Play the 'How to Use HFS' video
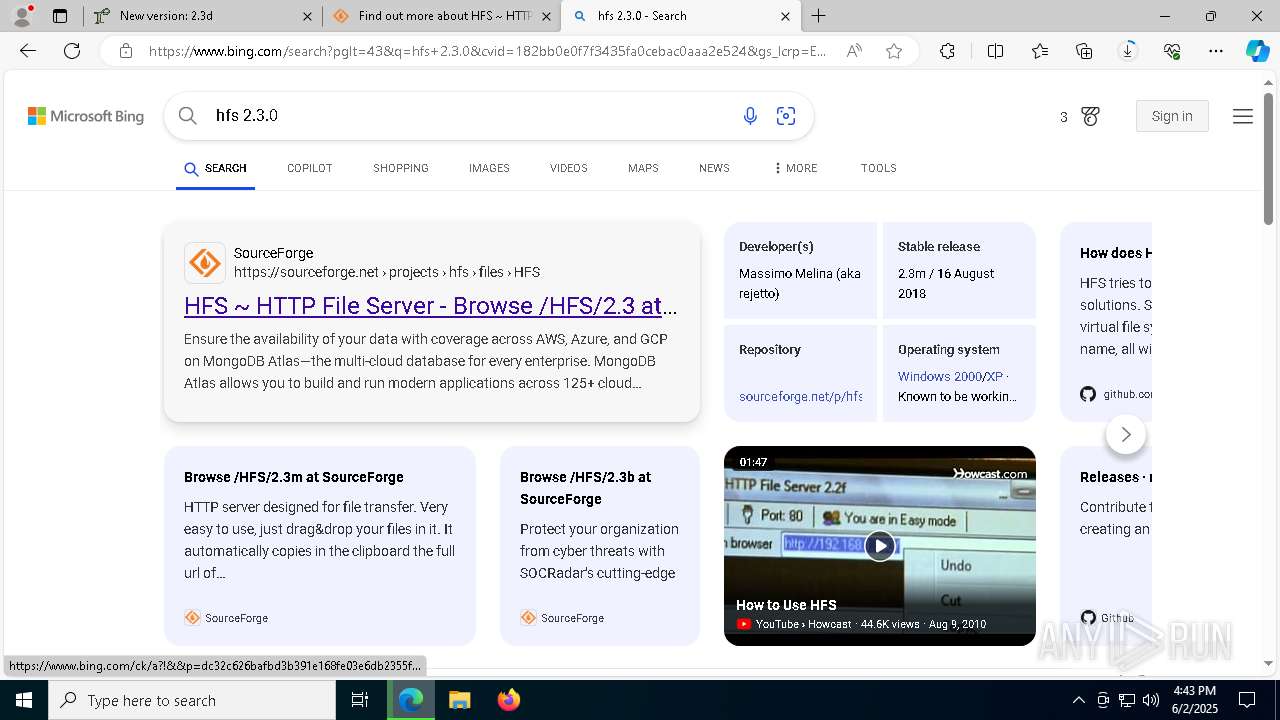 880,546
